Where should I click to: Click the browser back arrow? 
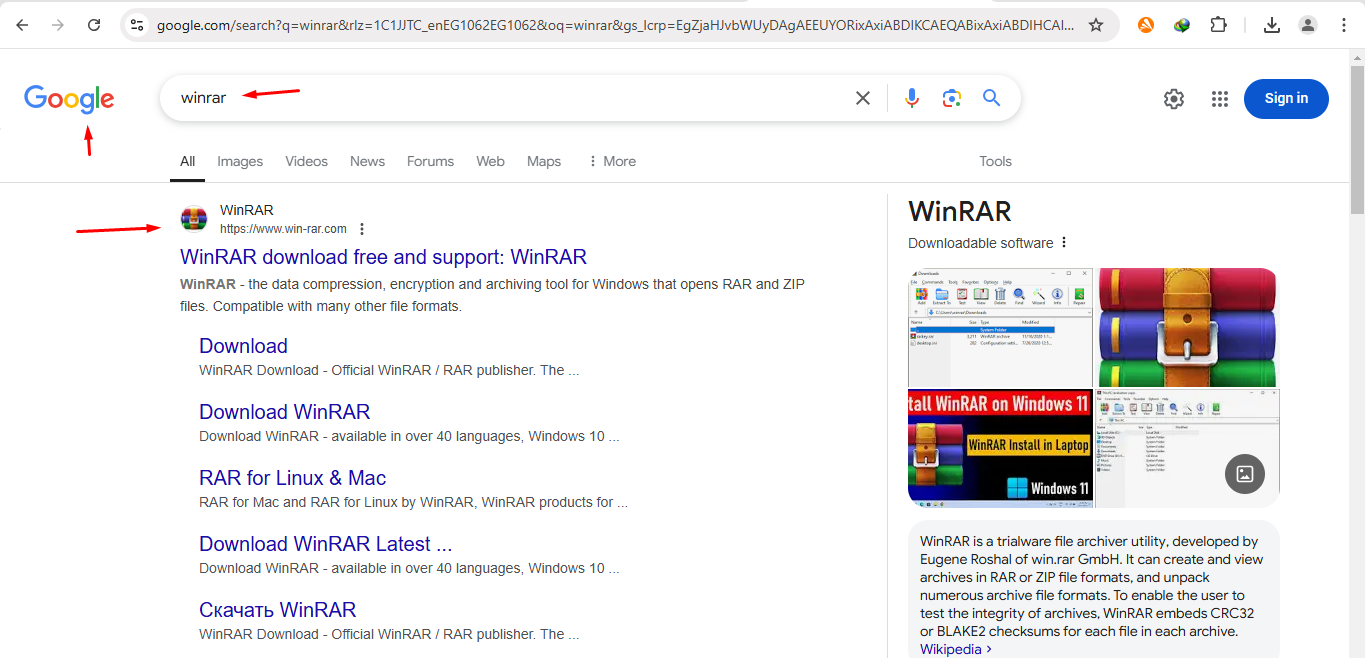point(22,25)
